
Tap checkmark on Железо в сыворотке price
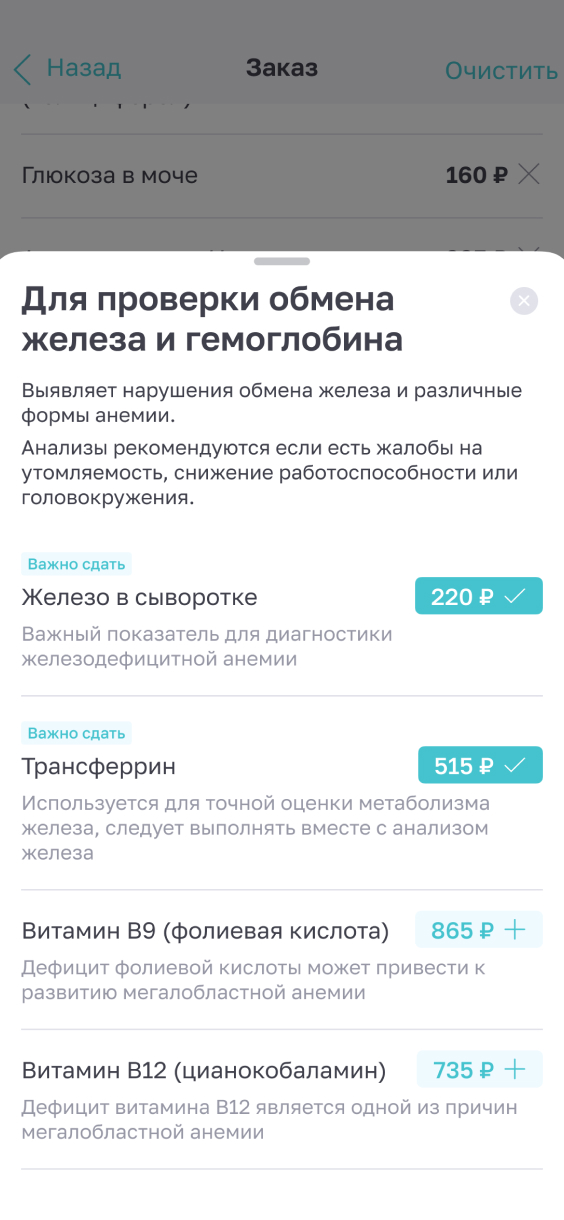[515, 597]
